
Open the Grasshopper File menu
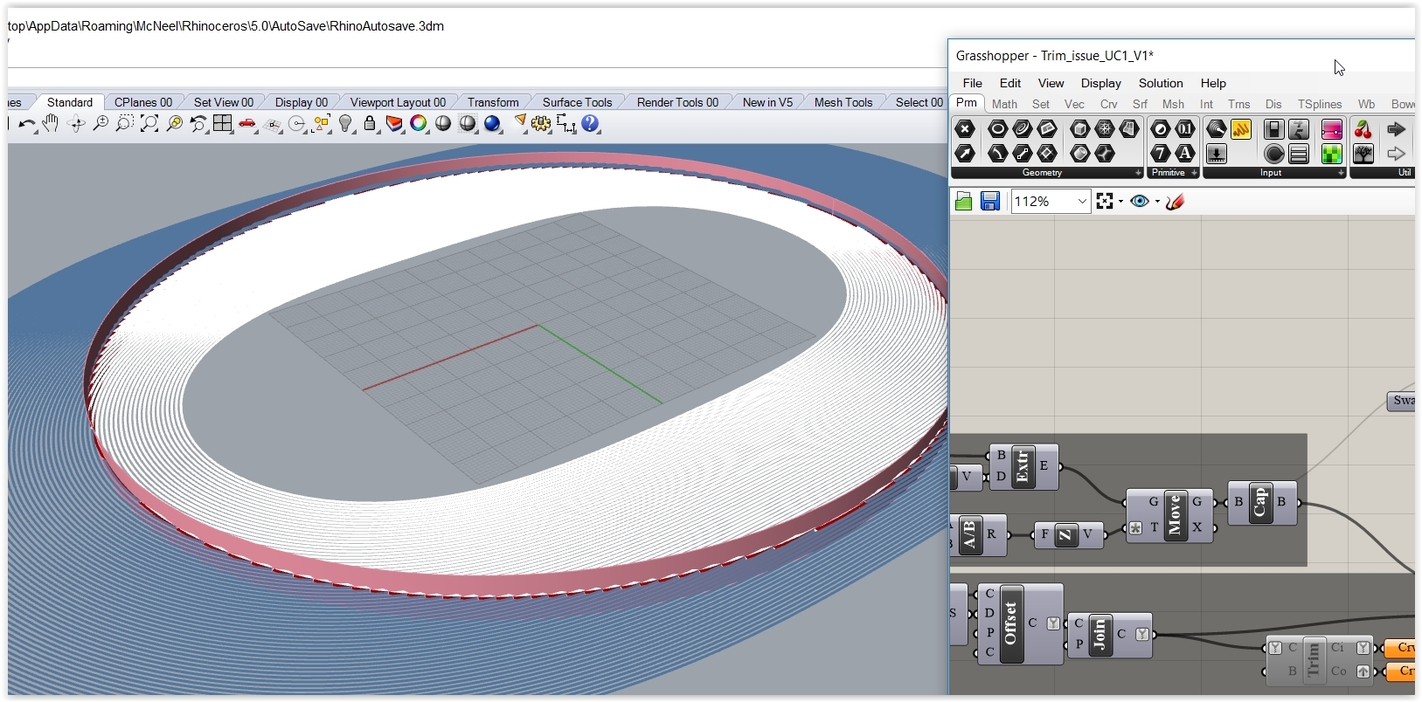(x=972, y=83)
